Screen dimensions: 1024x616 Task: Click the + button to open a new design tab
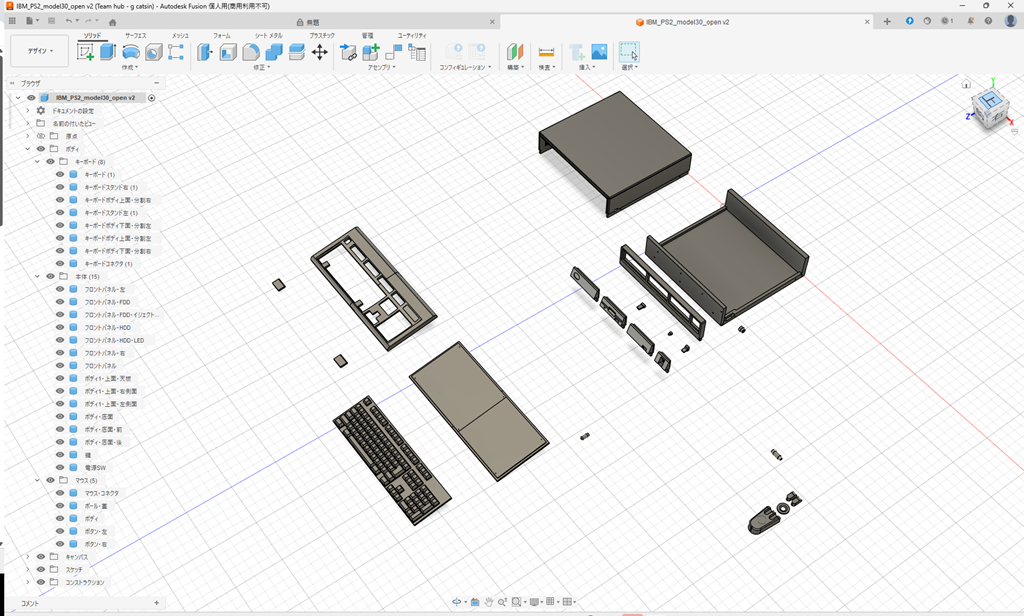pos(887,20)
